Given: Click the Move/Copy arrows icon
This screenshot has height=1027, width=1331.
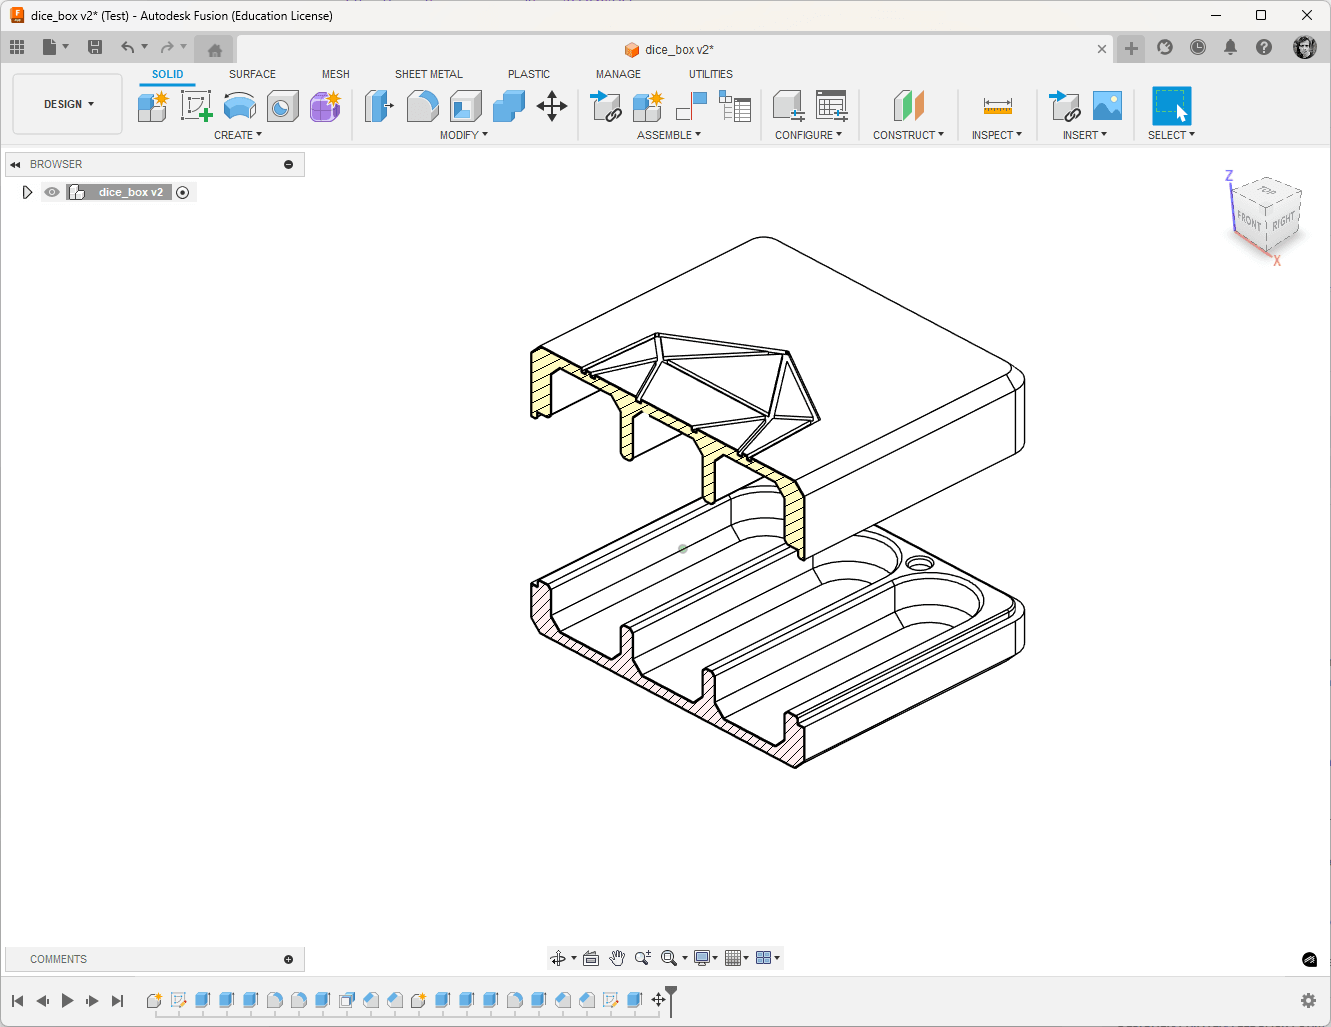Looking at the screenshot, I should [x=552, y=105].
